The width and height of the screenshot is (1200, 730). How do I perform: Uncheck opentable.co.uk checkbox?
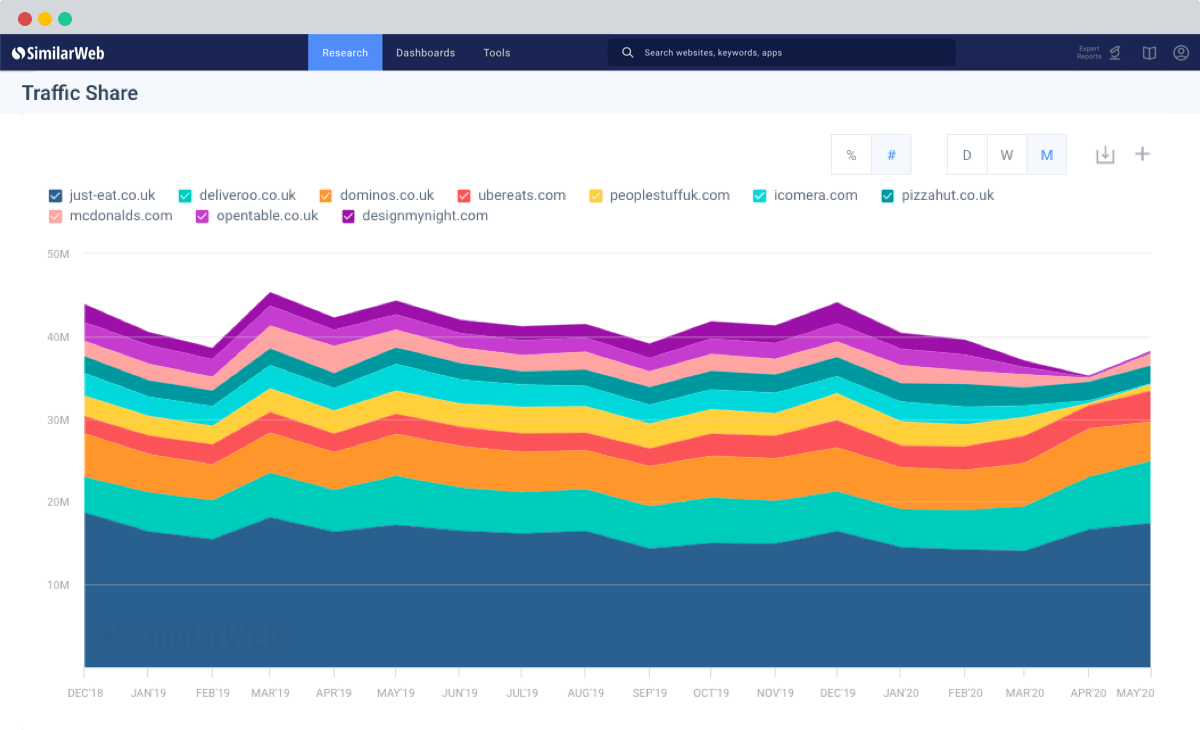(x=202, y=216)
